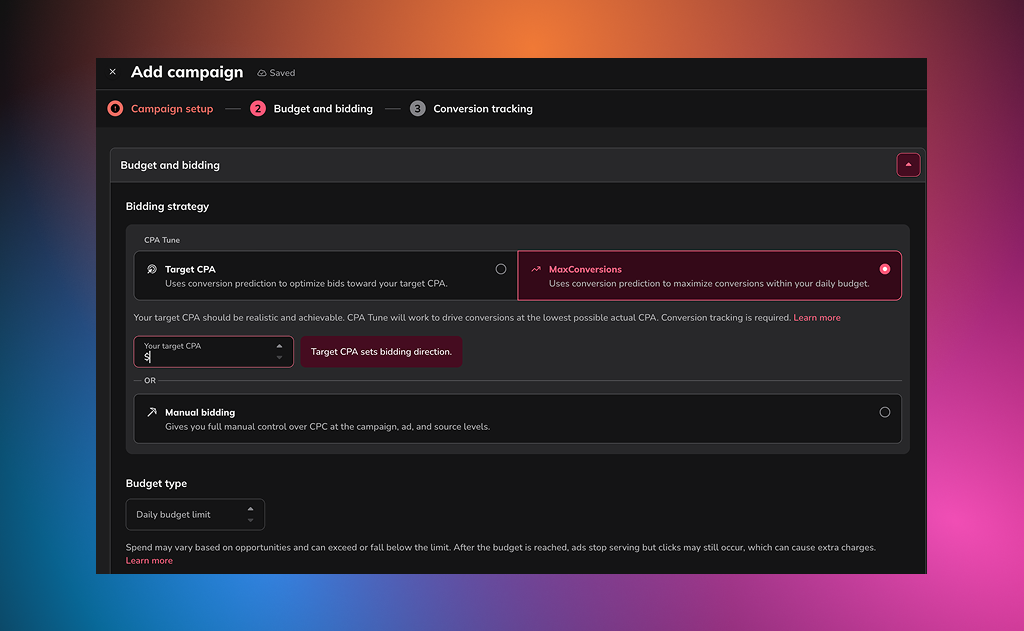This screenshot has width=1024, height=631.
Task: Click the step 3 number badge
Action: tap(417, 108)
